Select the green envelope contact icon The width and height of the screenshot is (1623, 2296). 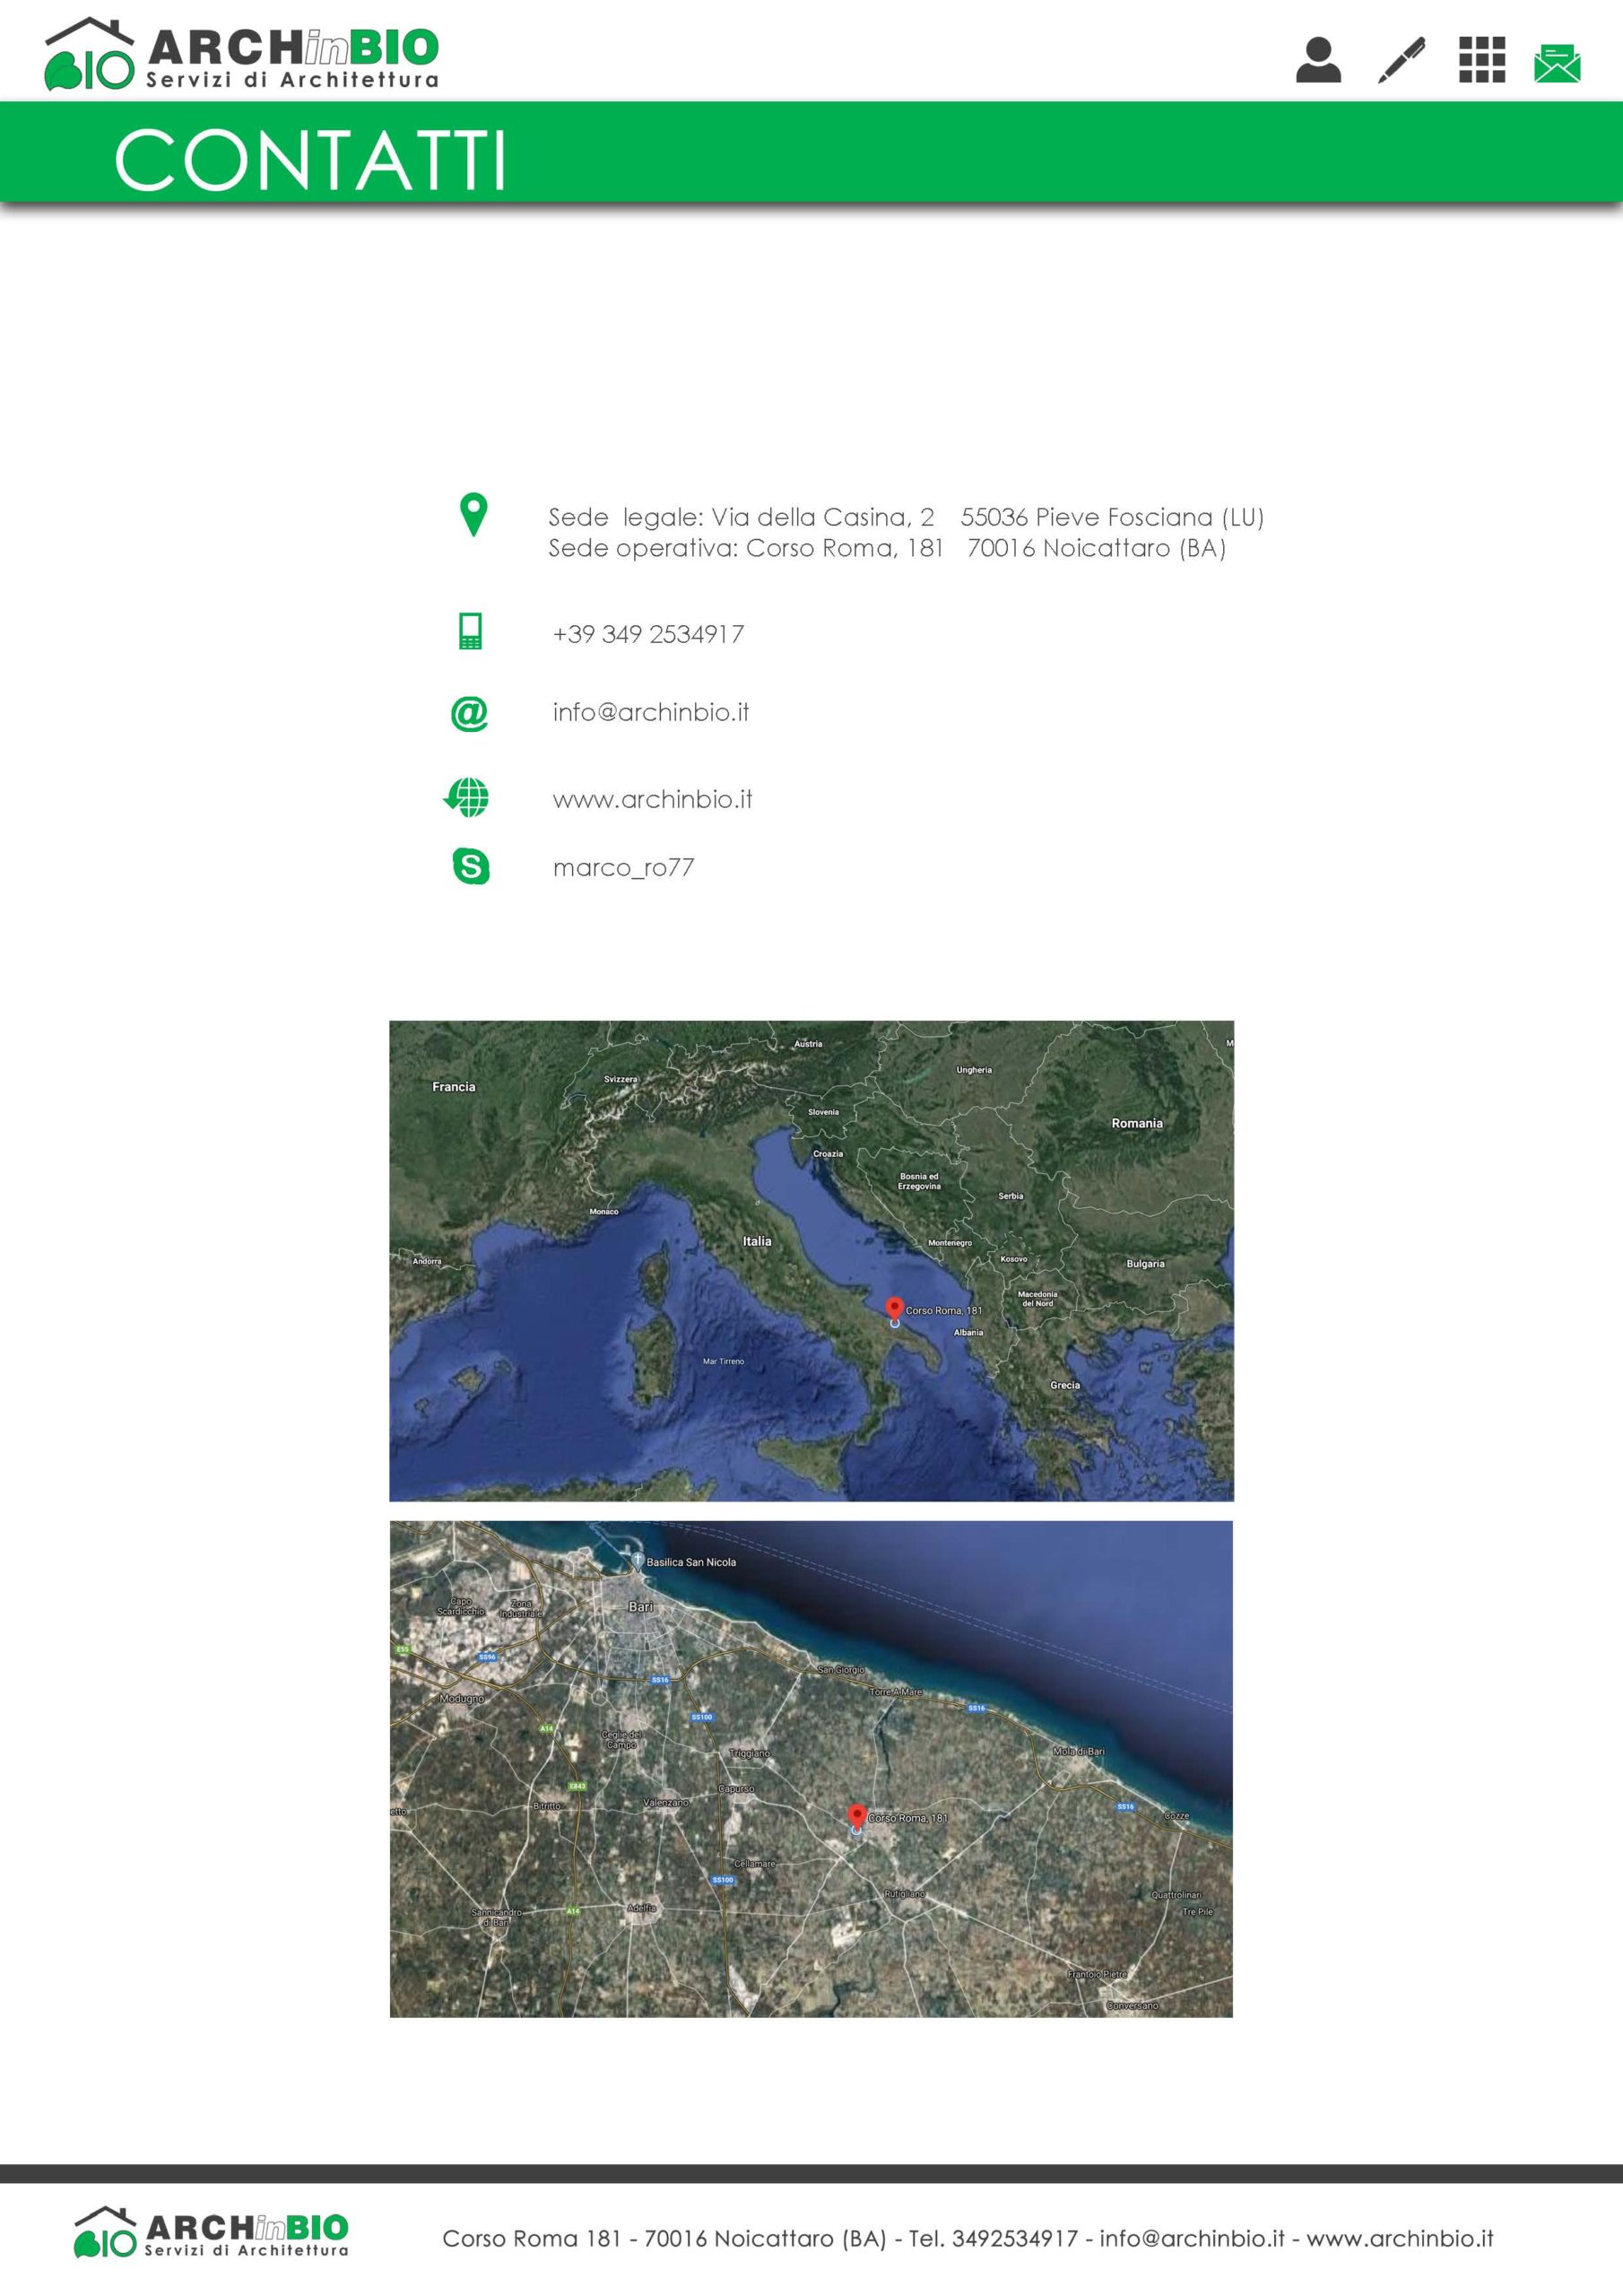pyautogui.click(x=1557, y=63)
